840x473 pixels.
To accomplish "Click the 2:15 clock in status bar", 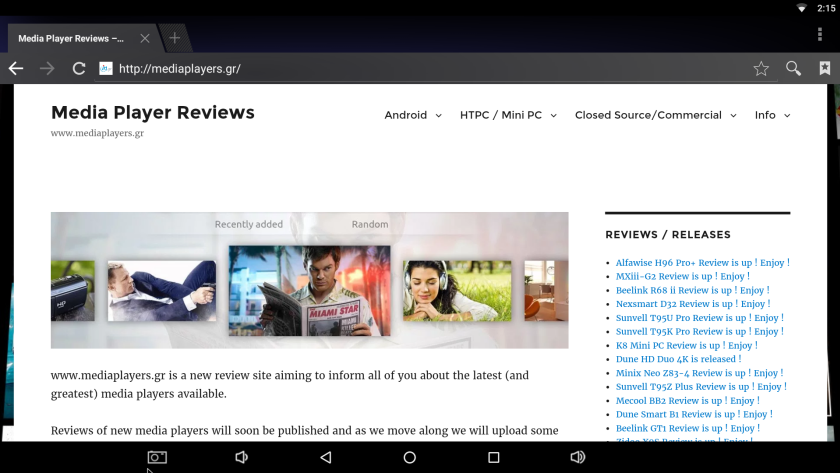I will click(x=826, y=8).
